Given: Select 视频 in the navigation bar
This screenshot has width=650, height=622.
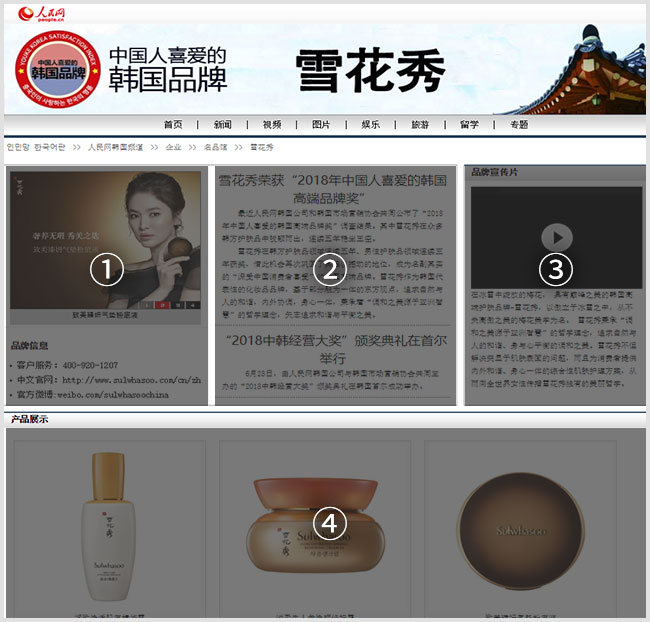Looking at the screenshot, I should (272, 124).
